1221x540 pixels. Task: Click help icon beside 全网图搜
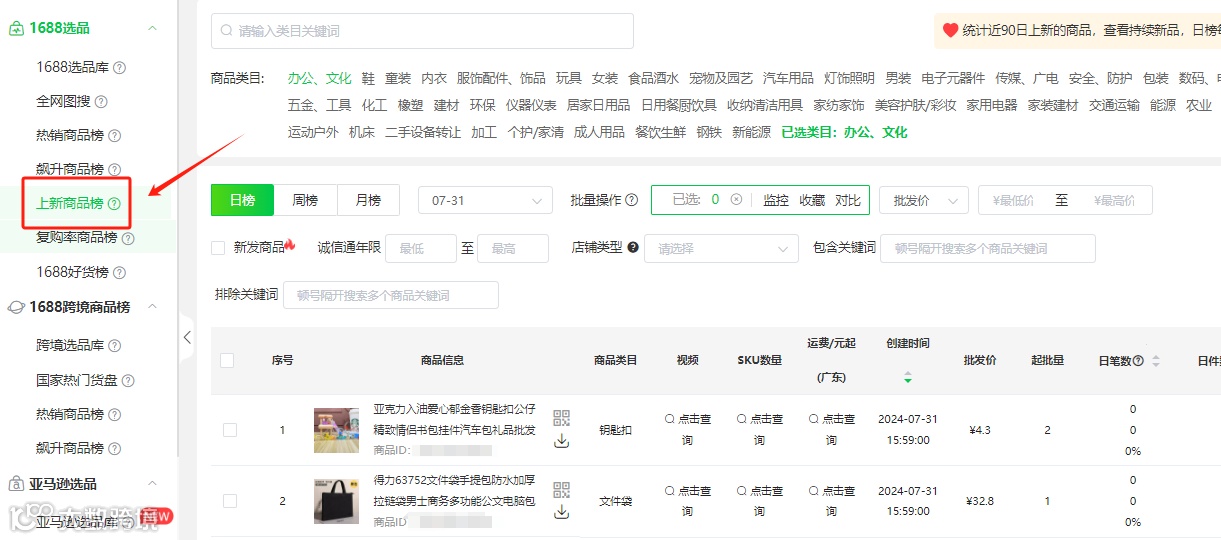pos(101,102)
